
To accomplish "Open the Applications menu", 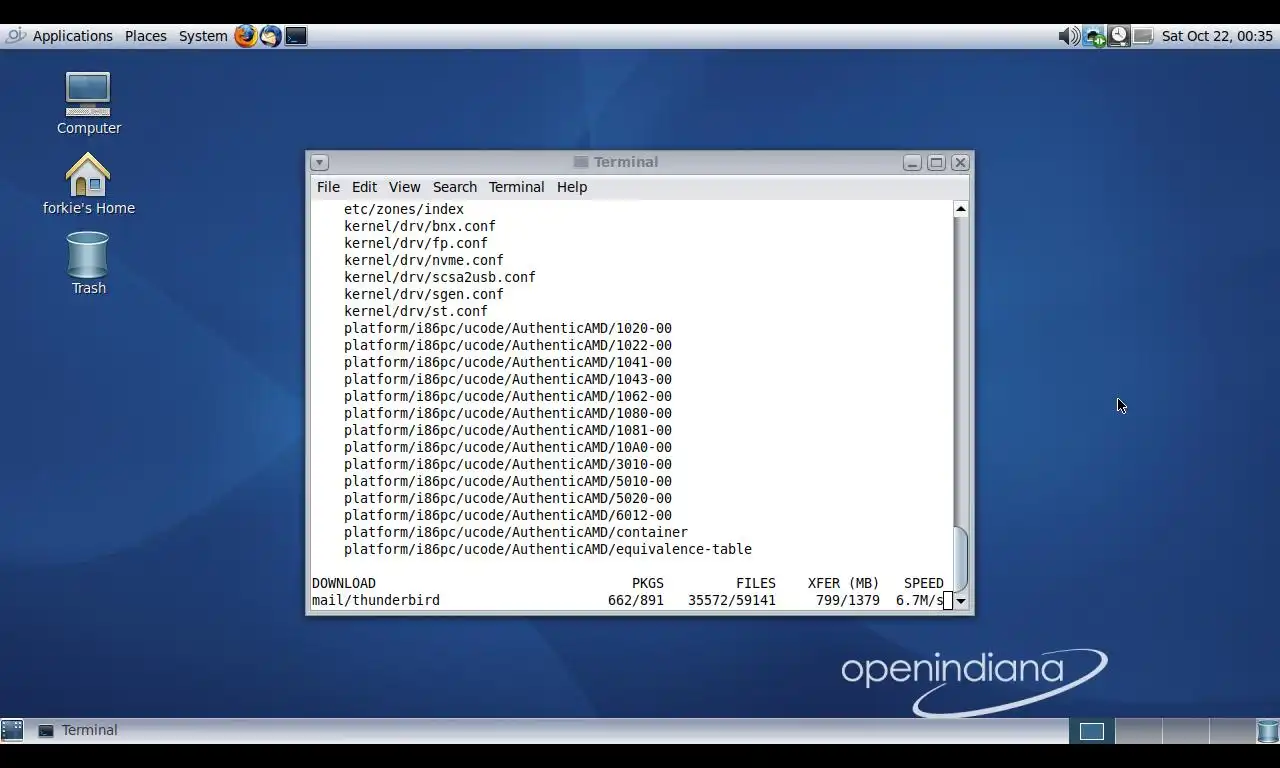I will (73, 36).
